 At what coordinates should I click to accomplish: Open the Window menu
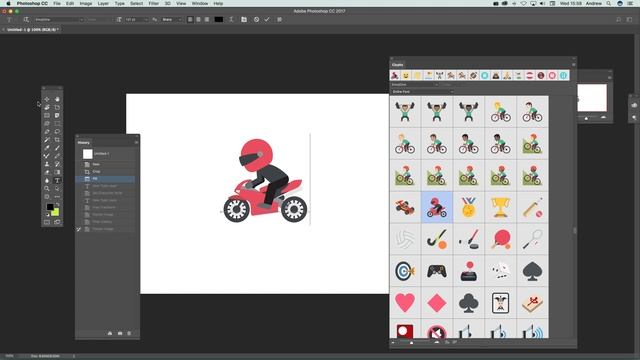[200, 3]
